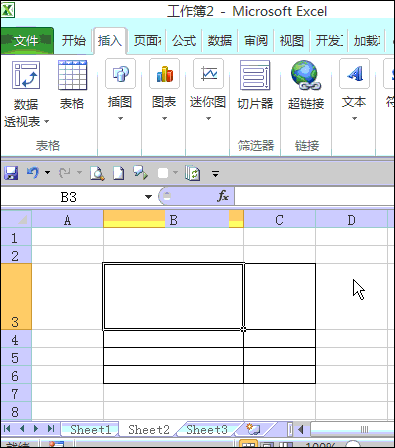Image resolution: width=395 pixels, height=448 pixels.
Task: Switch to Sheet1 tab
Action: point(90,429)
